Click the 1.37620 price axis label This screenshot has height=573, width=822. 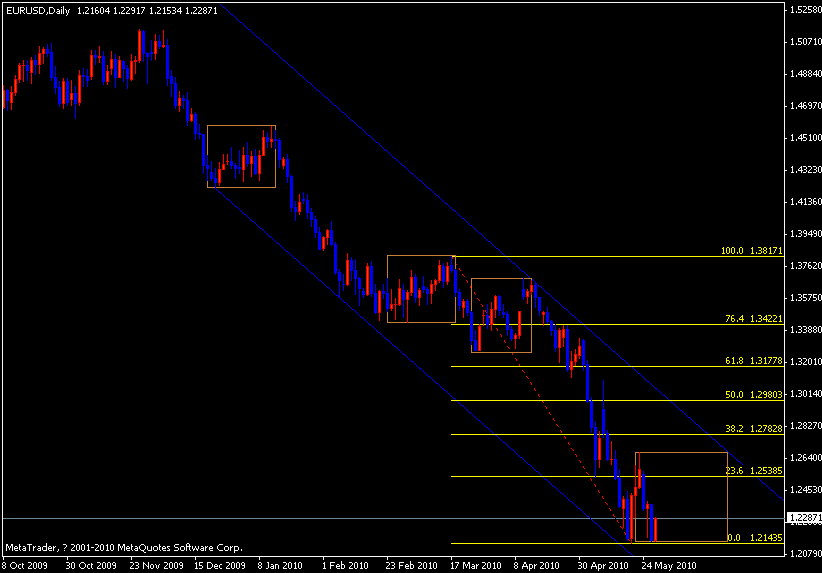coord(806,266)
